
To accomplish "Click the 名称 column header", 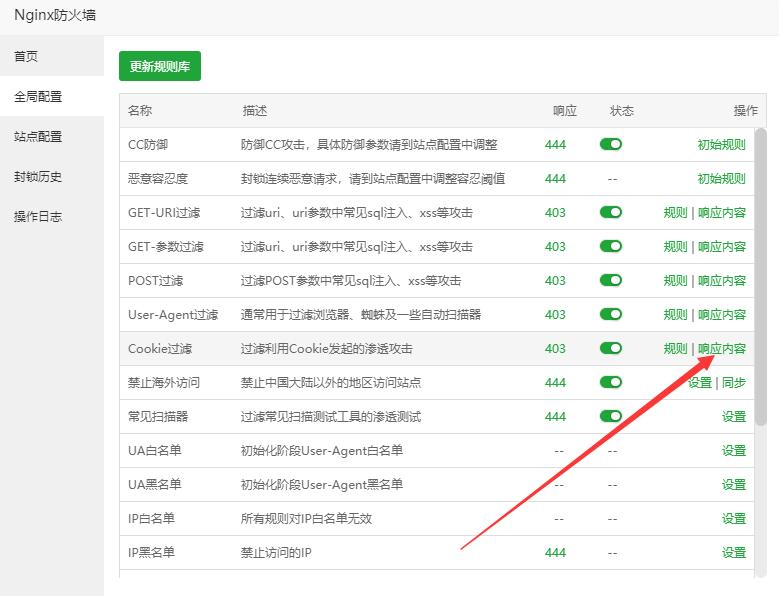I will (140, 110).
